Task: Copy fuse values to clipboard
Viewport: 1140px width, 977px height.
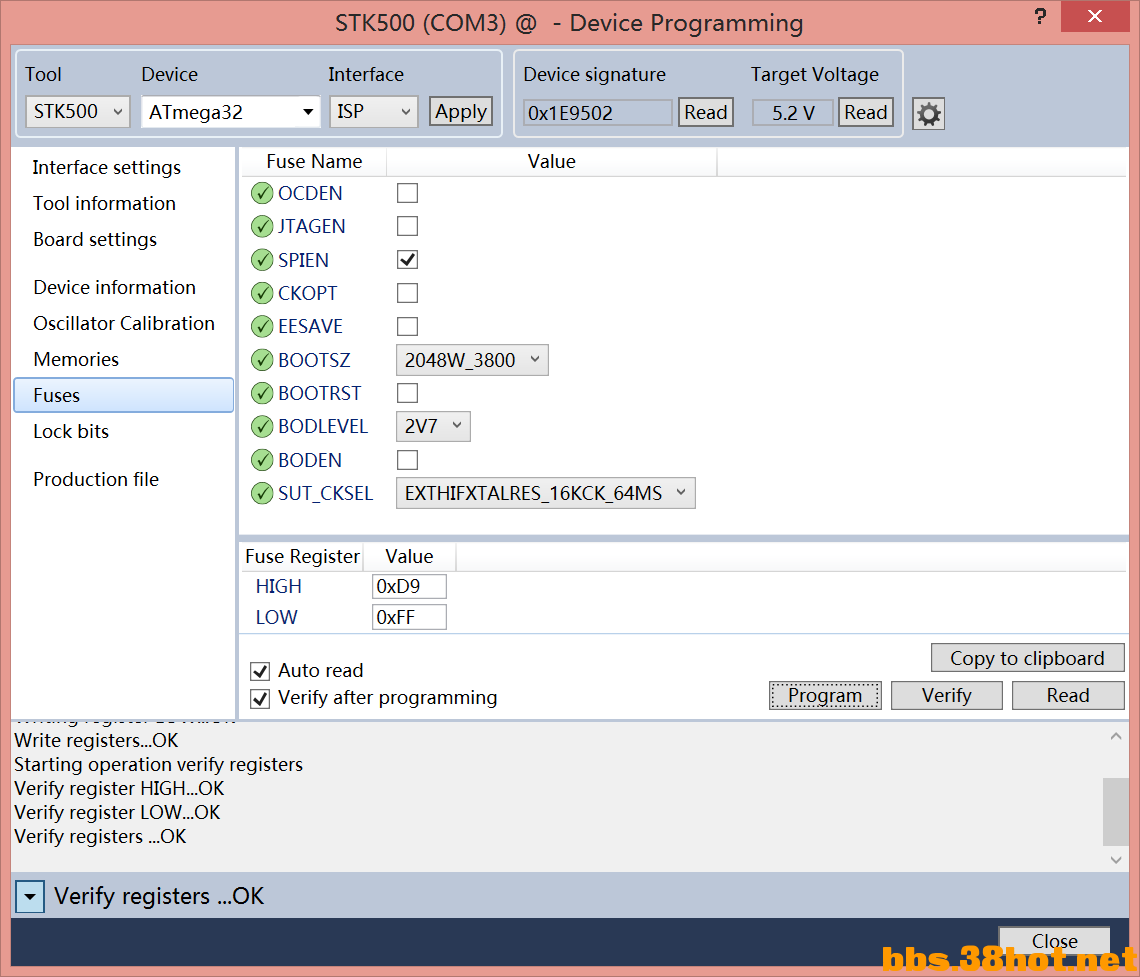Action: tap(1027, 659)
